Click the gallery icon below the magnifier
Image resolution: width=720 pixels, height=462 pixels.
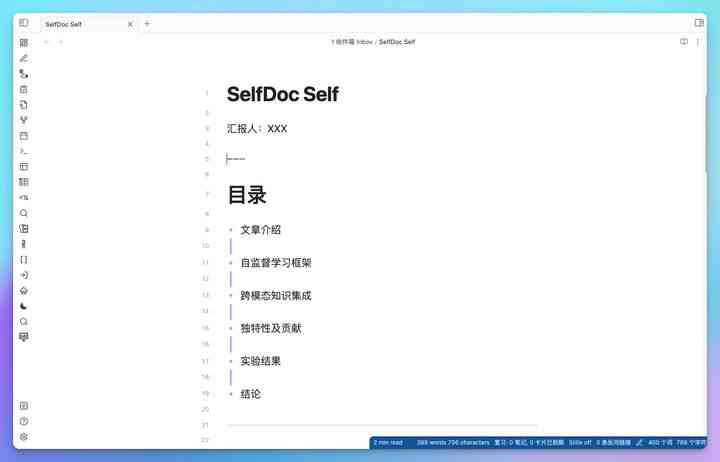pyautogui.click(x=24, y=229)
